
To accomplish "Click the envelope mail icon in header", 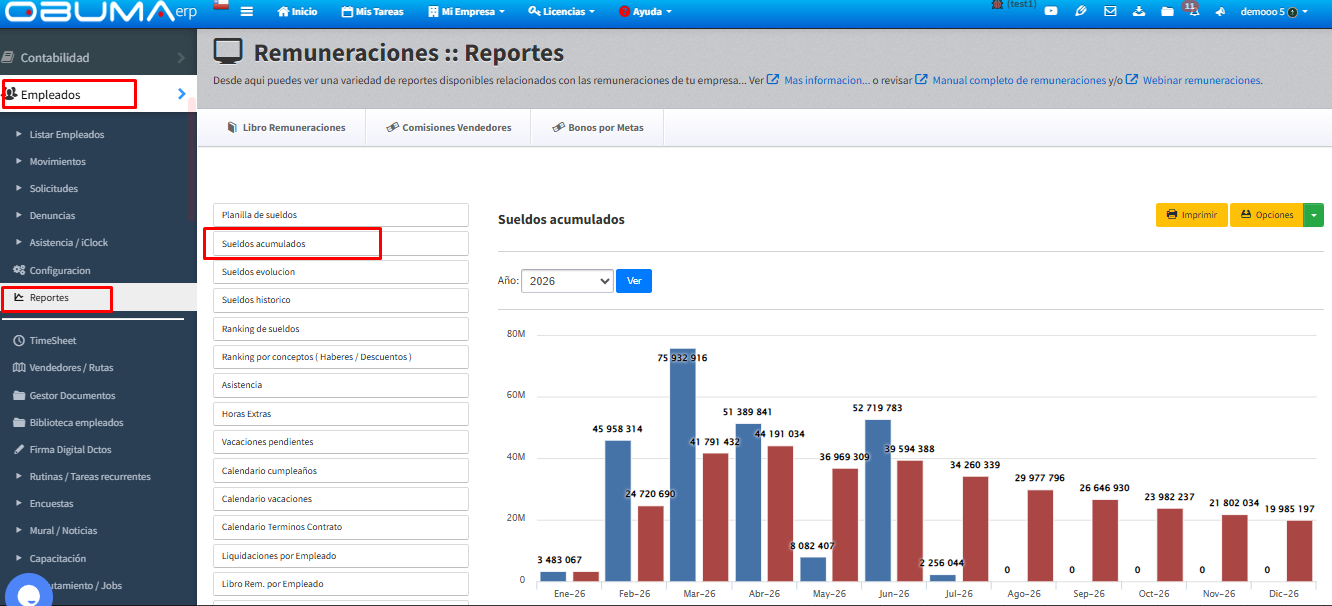I will click(1110, 12).
